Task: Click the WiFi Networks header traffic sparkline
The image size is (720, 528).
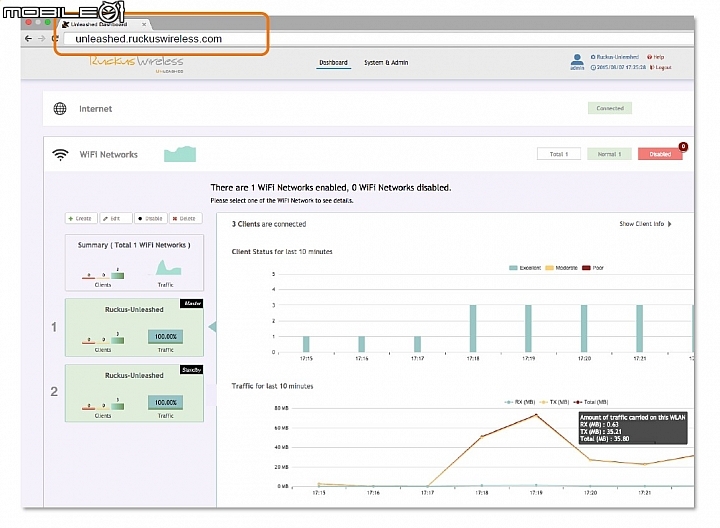Action: (x=180, y=154)
